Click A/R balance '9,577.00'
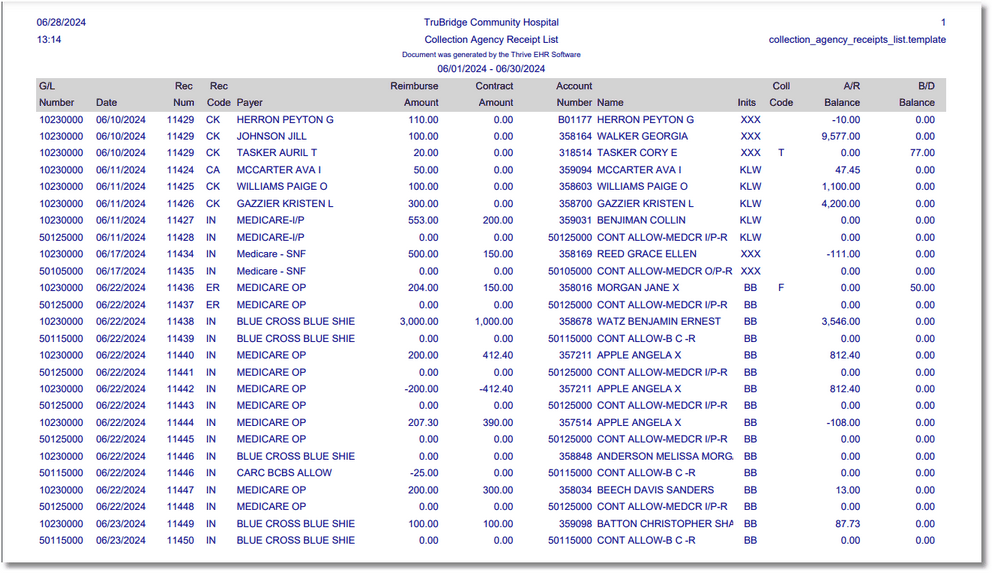Viewport: 992px width, 573px height. 840,136
